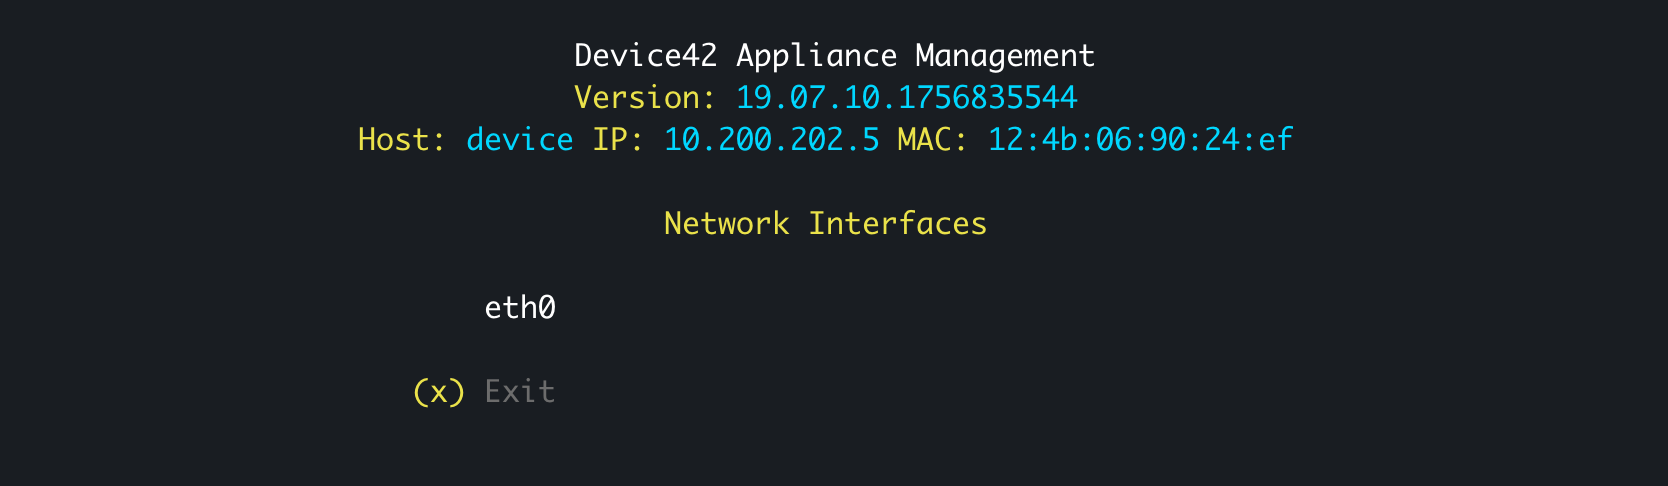Click the hostname value "device"

(520, 140)
